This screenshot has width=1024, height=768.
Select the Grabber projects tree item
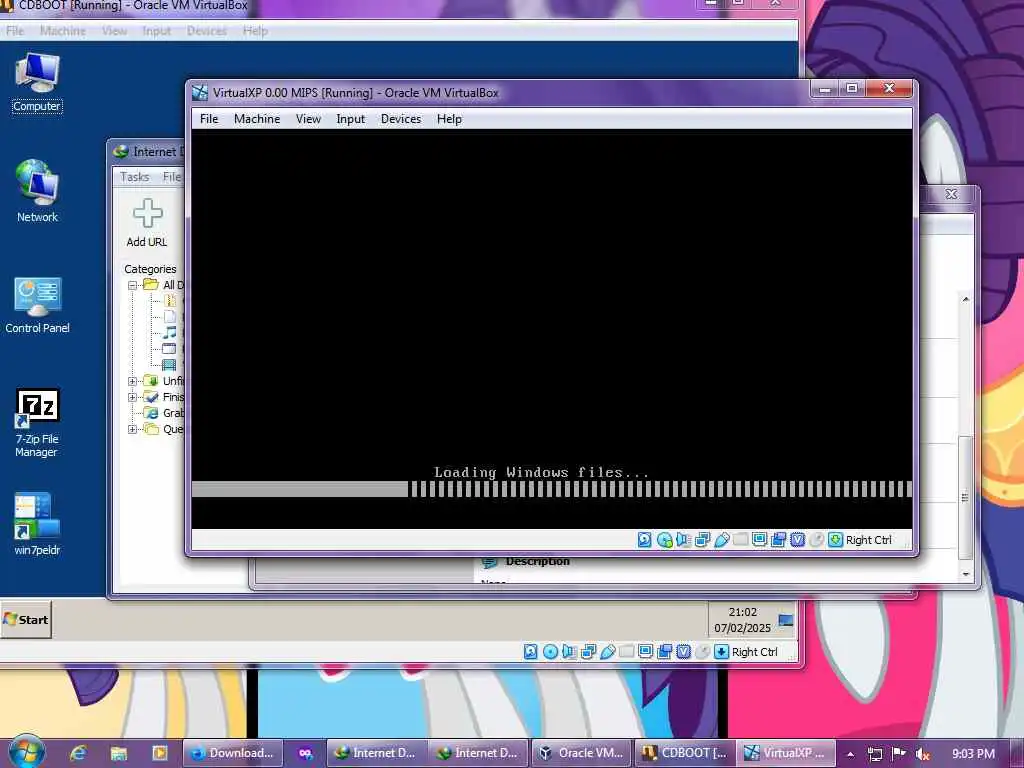point(165,413)
